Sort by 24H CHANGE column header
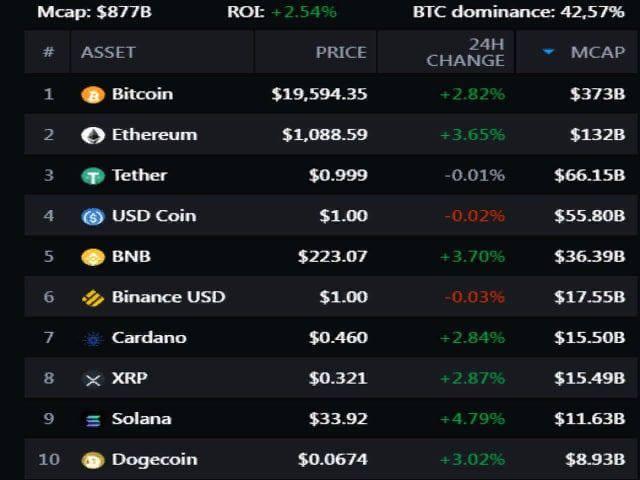This screenshot has width=640, height=480. tap(465, 52)
